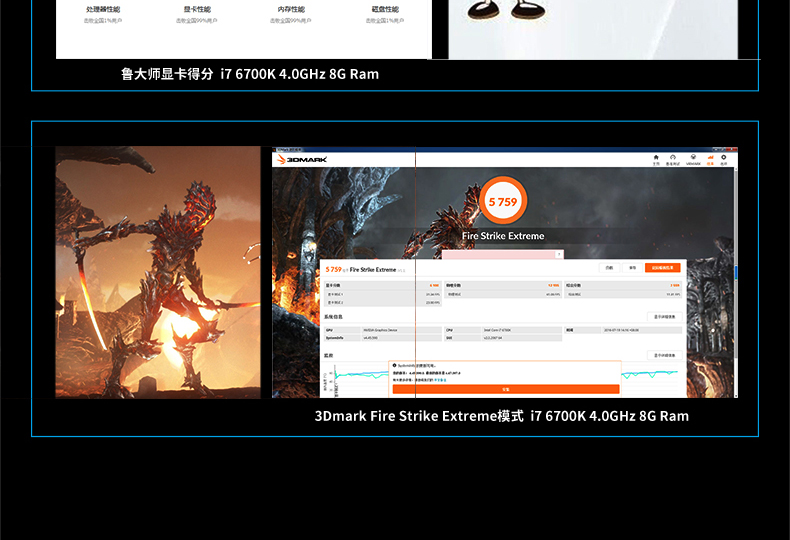Viewport: 790px width, 540px height.
Task: Click the 内存性能 label
Action: pyautogui.click(x=291, y=9)
